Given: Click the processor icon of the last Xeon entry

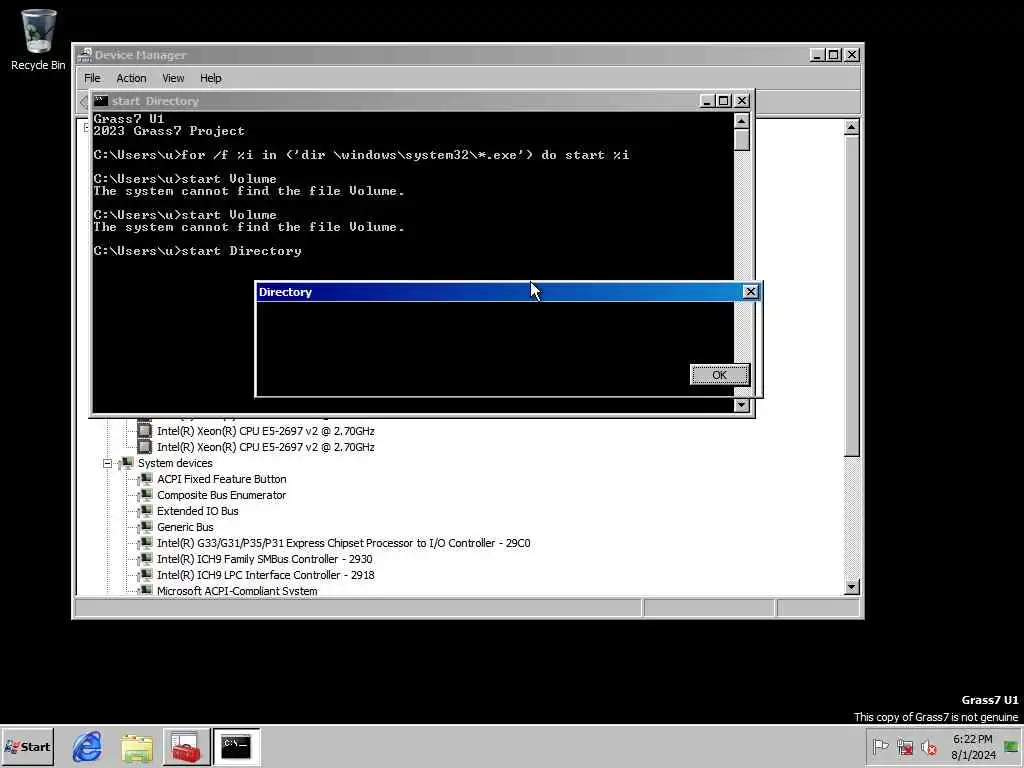Looking at the screenshot, I should click(x=145, y=447).
